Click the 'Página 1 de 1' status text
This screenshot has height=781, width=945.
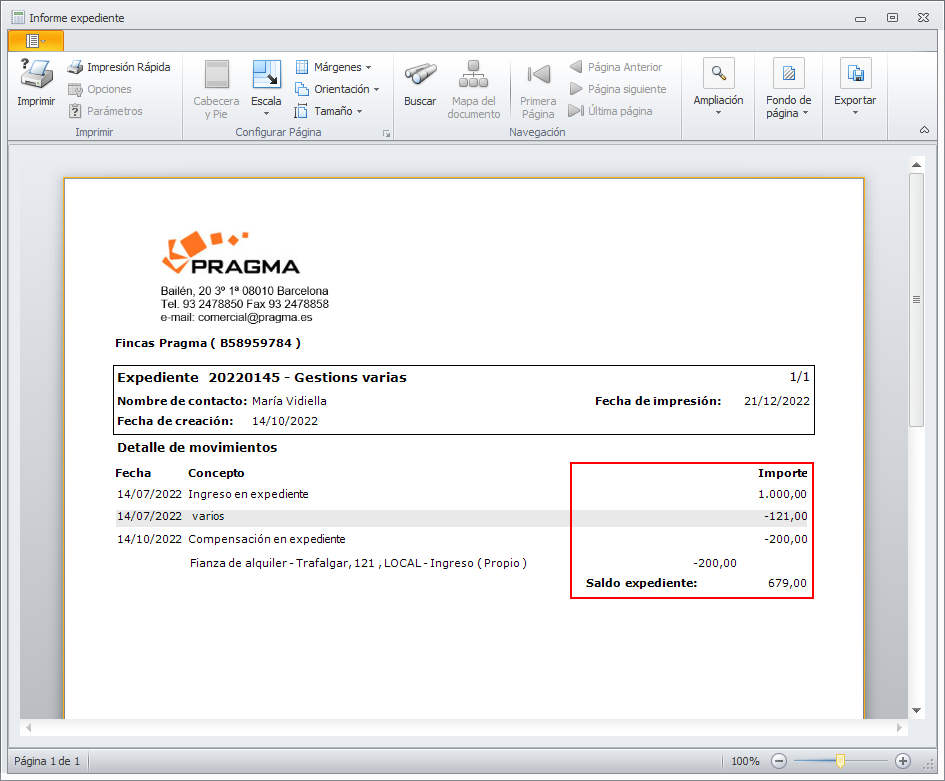pyautogui.click(x=47, y=761)
